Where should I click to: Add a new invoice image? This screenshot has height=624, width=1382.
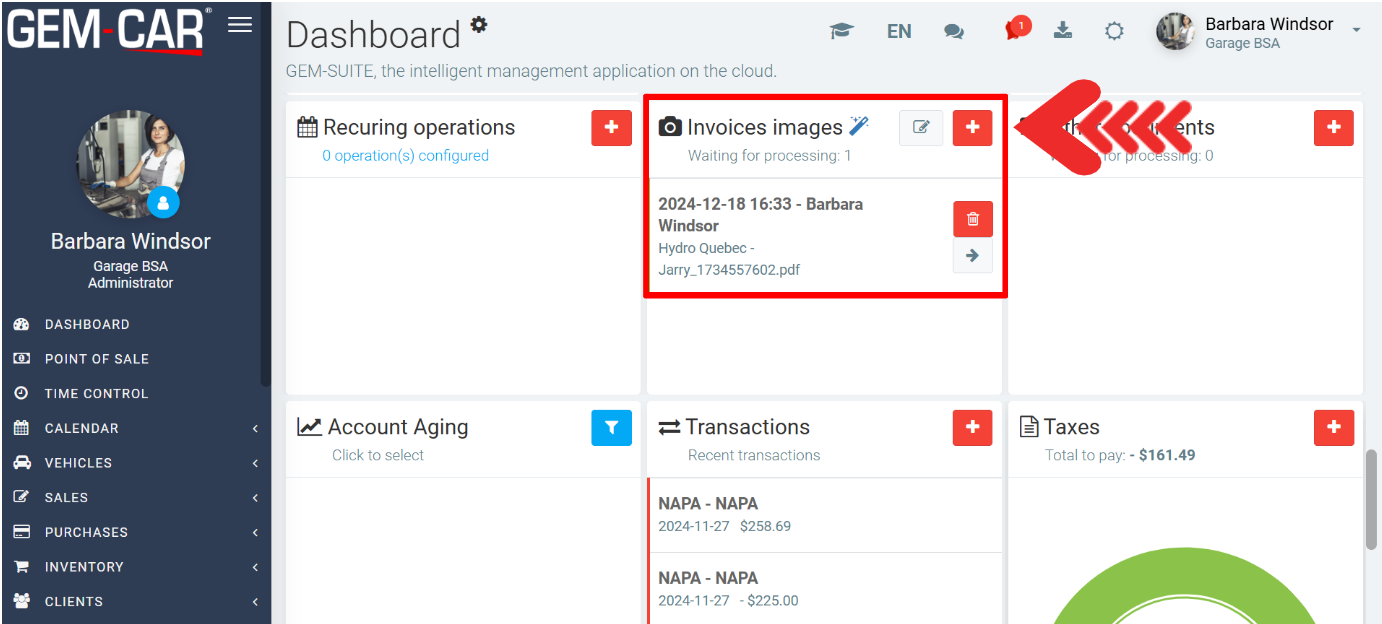pyautogui.click(x=972, y=128)
